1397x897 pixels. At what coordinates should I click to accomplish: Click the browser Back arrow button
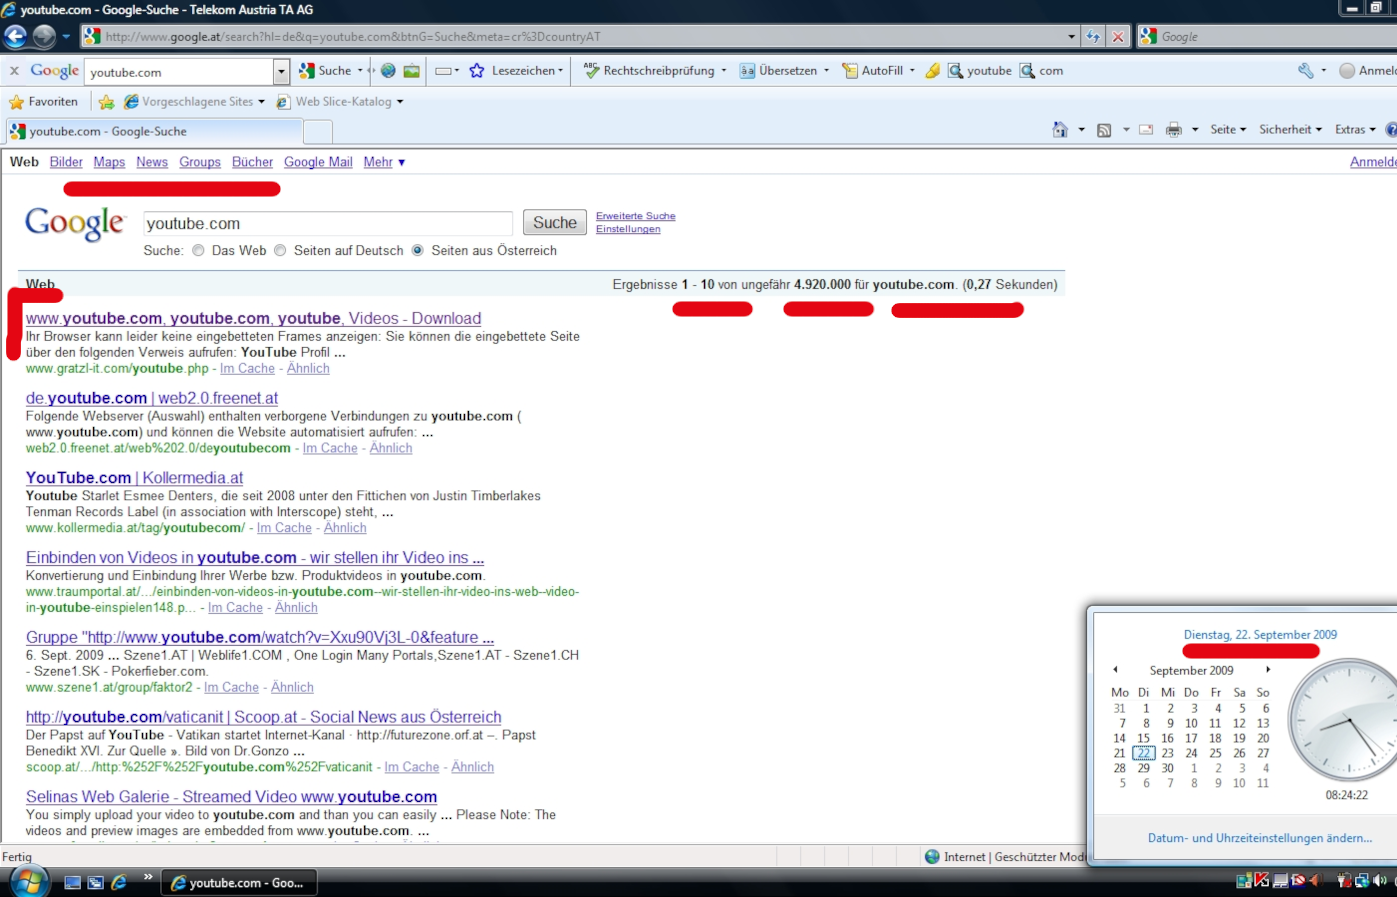[15, 37]
